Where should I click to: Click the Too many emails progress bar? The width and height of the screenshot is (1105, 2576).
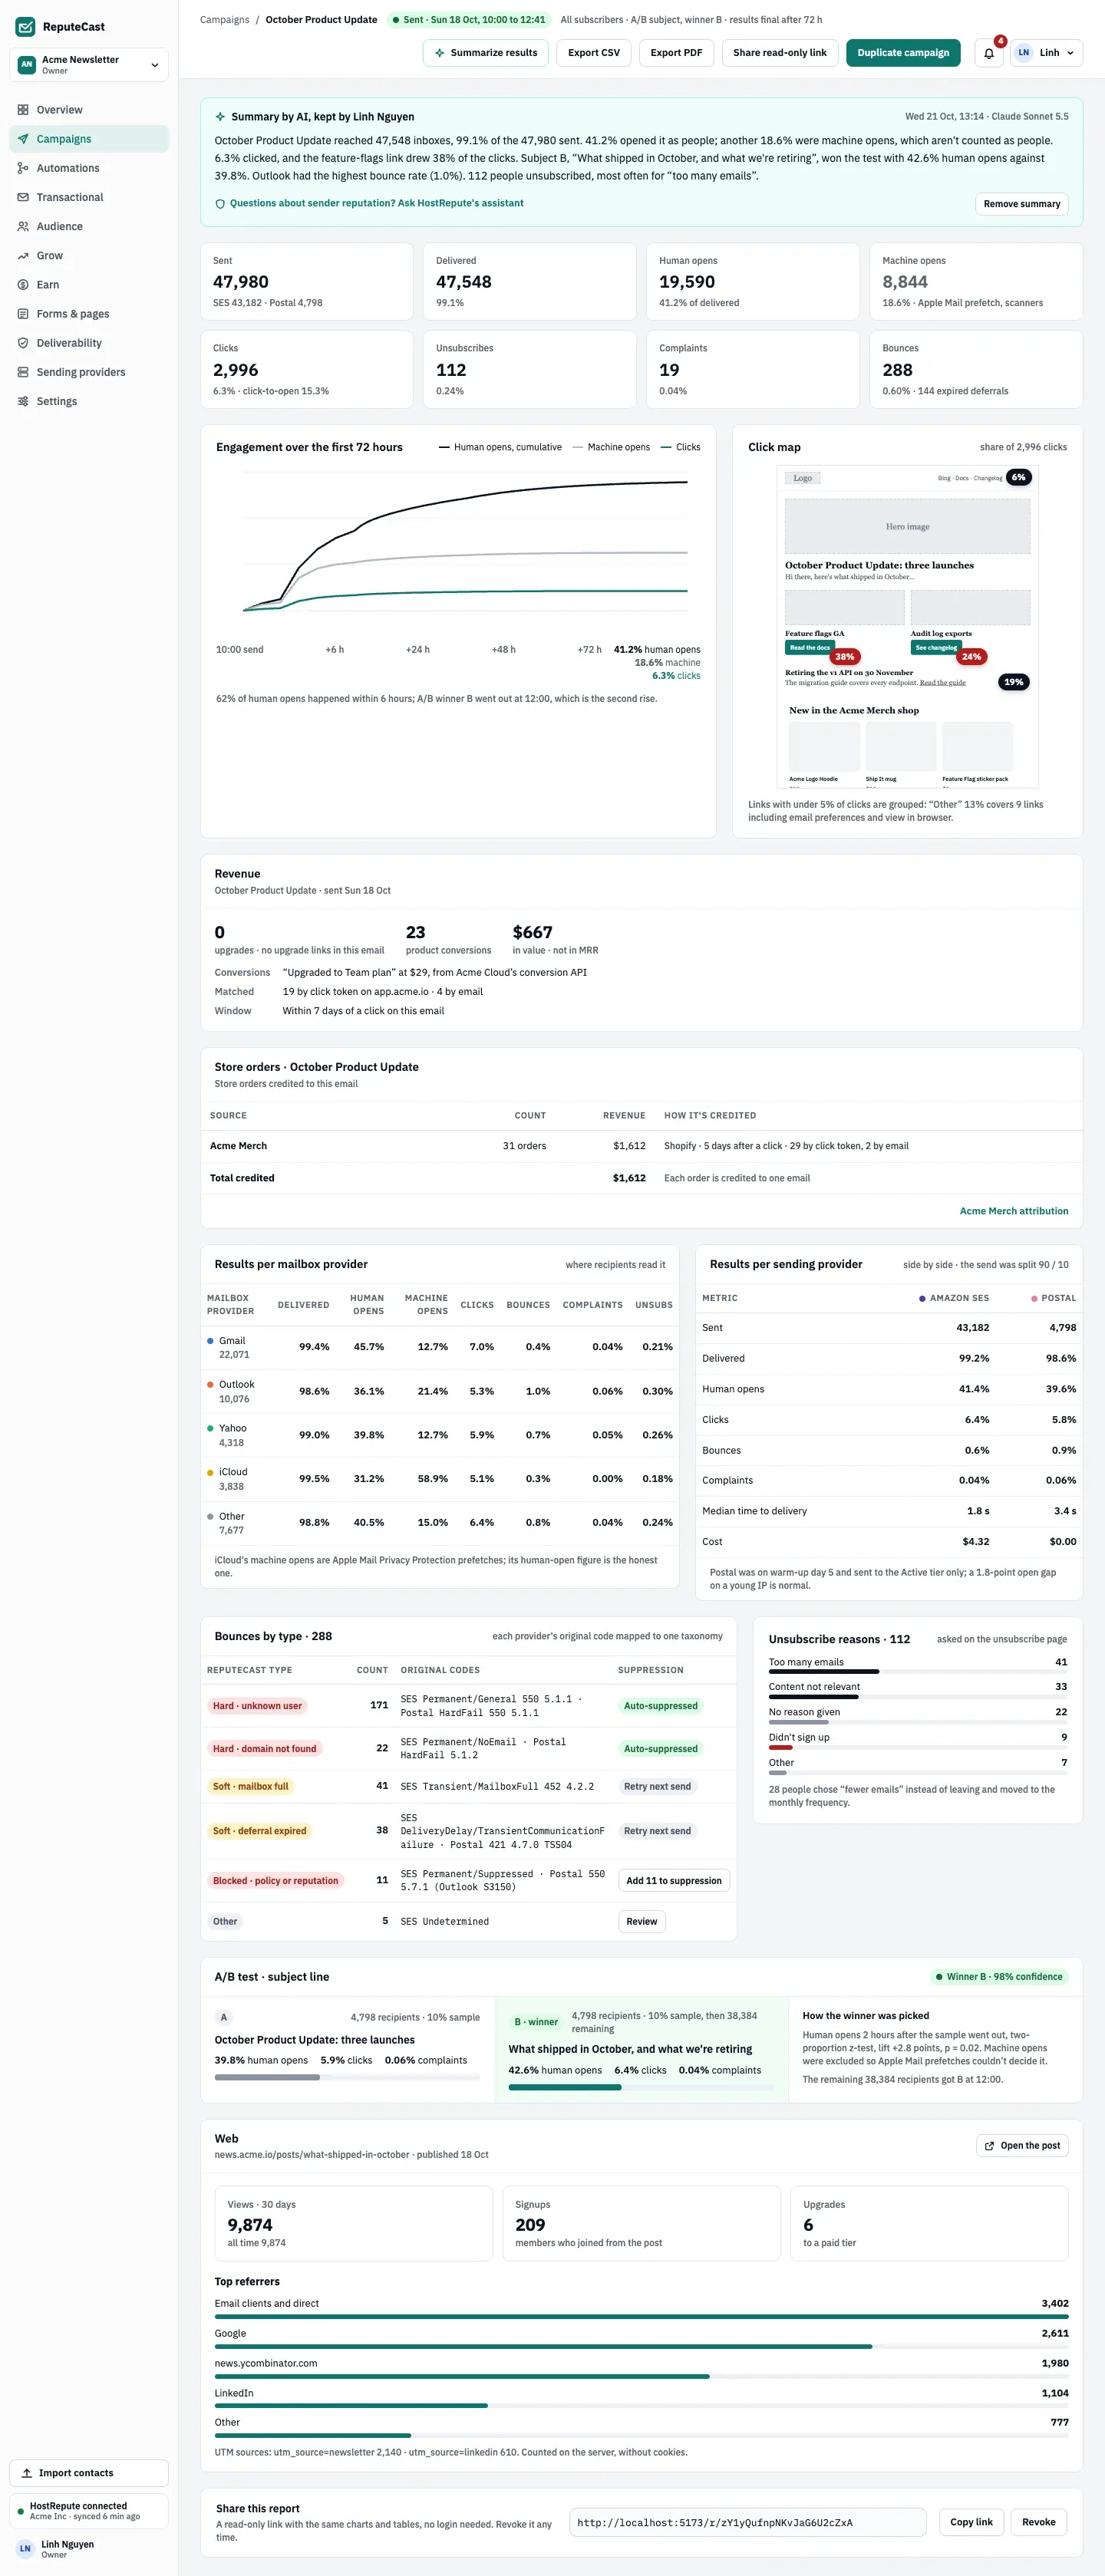pyautogui.click(x=917, y=1672)
